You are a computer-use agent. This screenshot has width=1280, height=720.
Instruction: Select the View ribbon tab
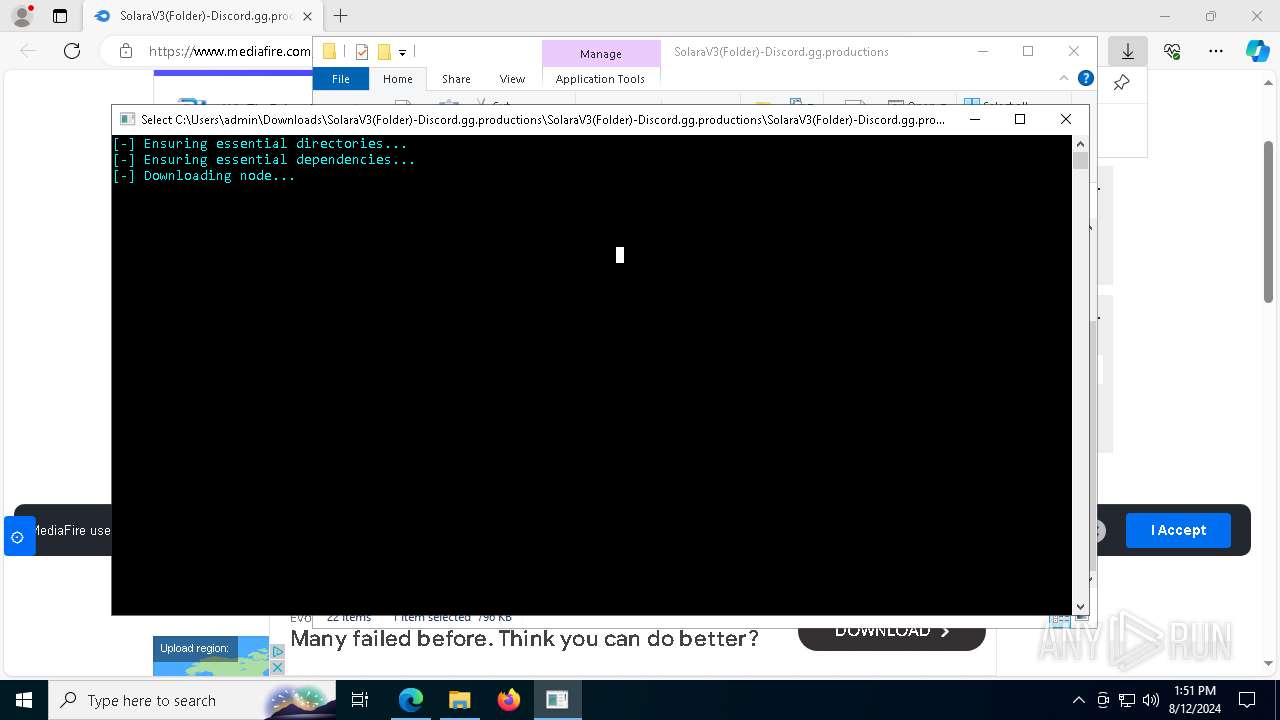pos(512,79)
